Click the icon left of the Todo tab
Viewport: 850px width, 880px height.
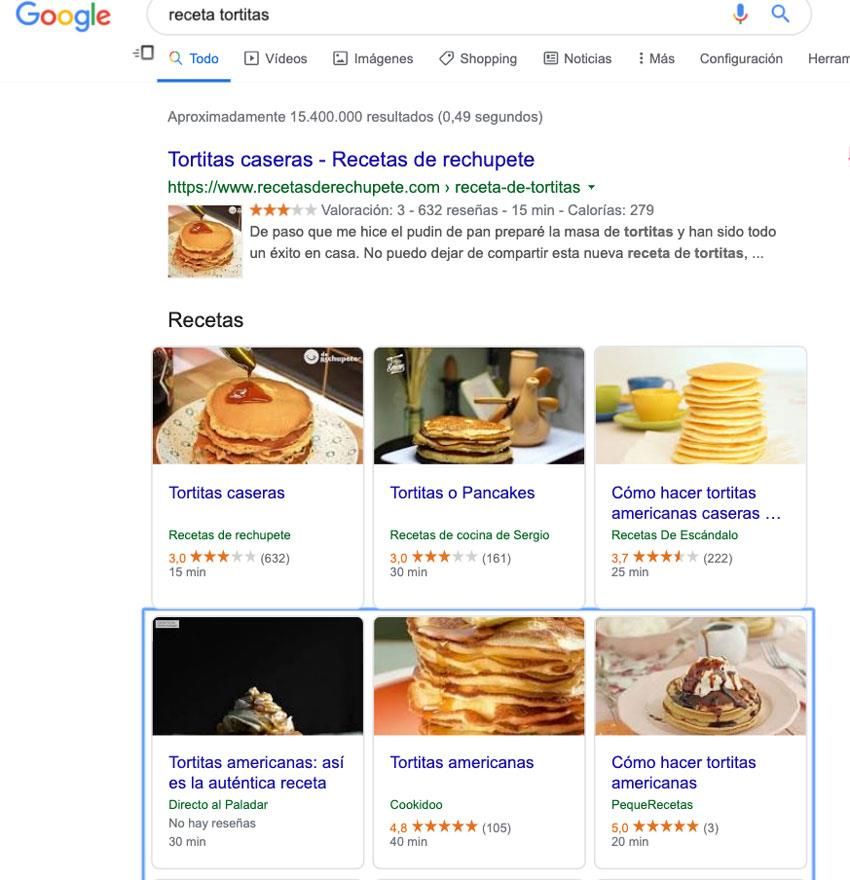click(144, 53)
